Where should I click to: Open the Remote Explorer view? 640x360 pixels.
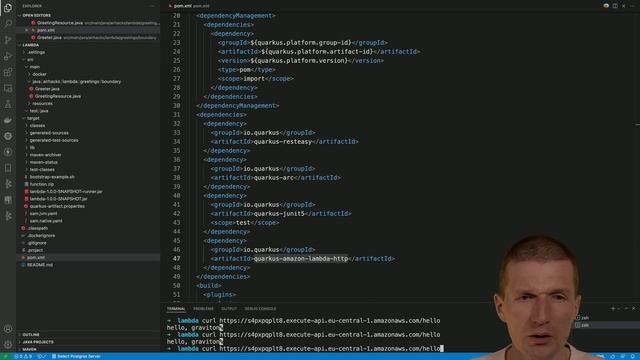click(x=8, y=88)
